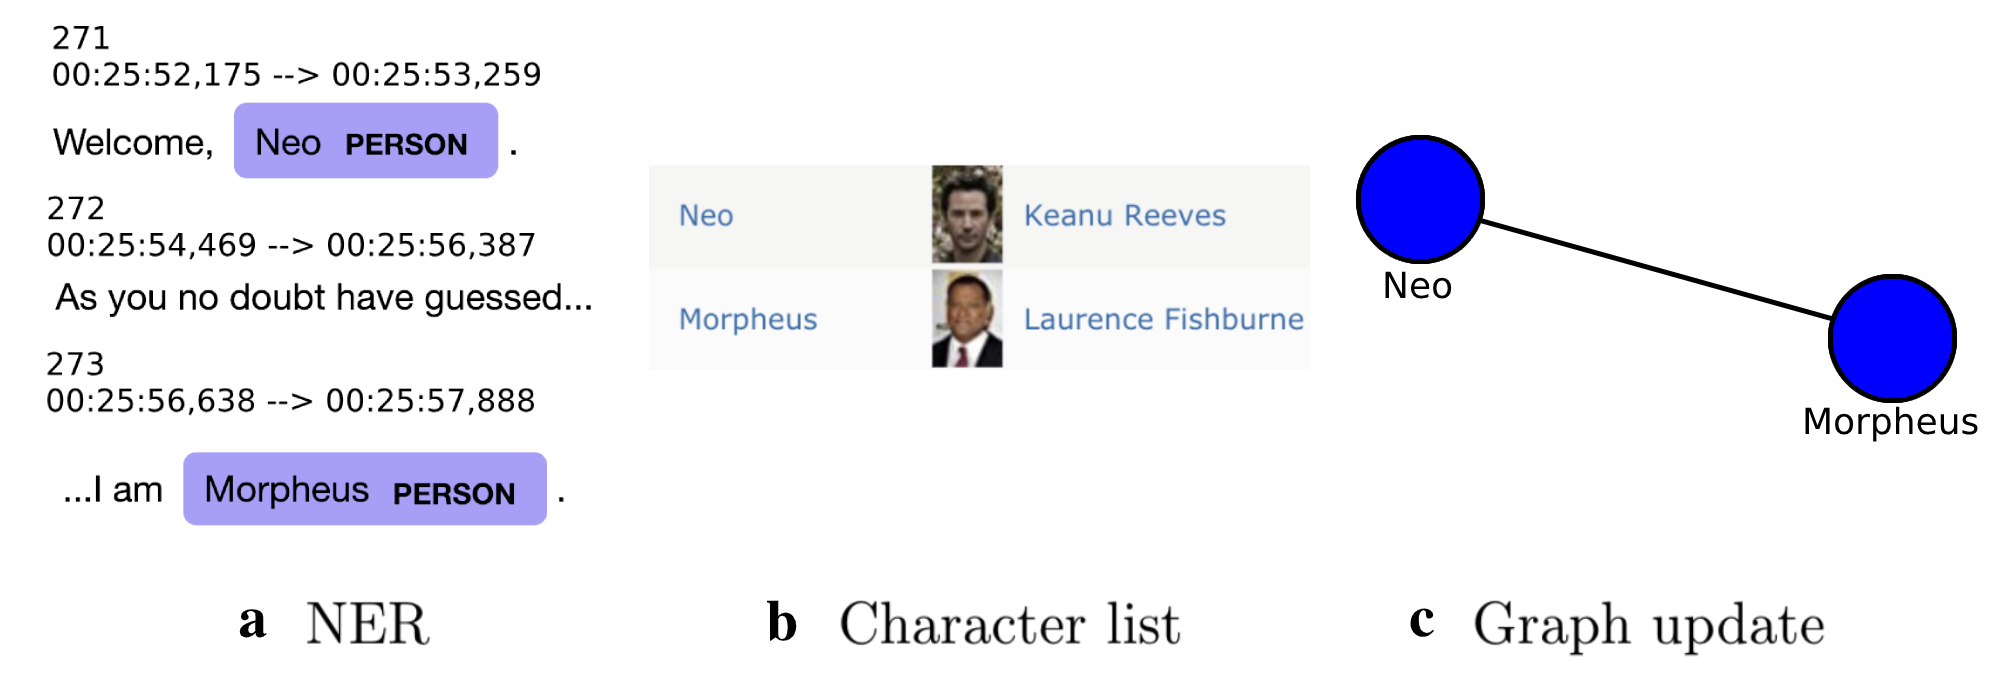
Task: Click the Morpheus character link
Action: (748, 320)
